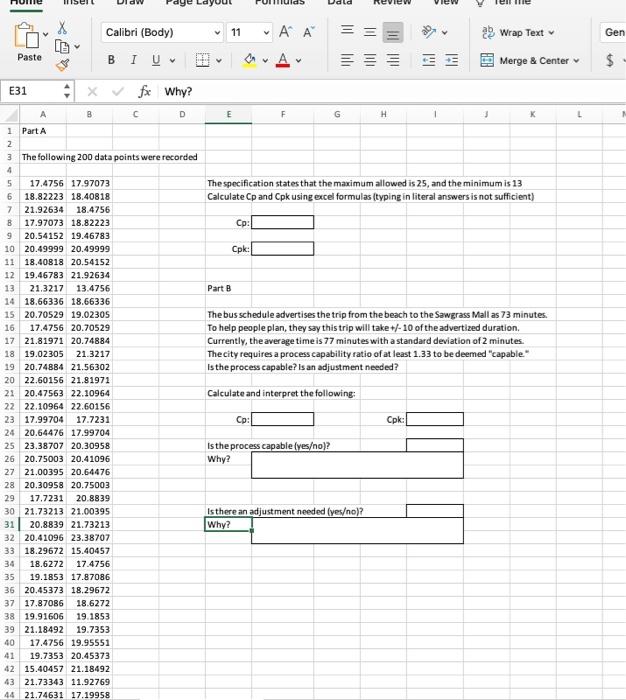626x700 pixels.
Task: Open borders dropdown arrow
Action: click(219, 60)
